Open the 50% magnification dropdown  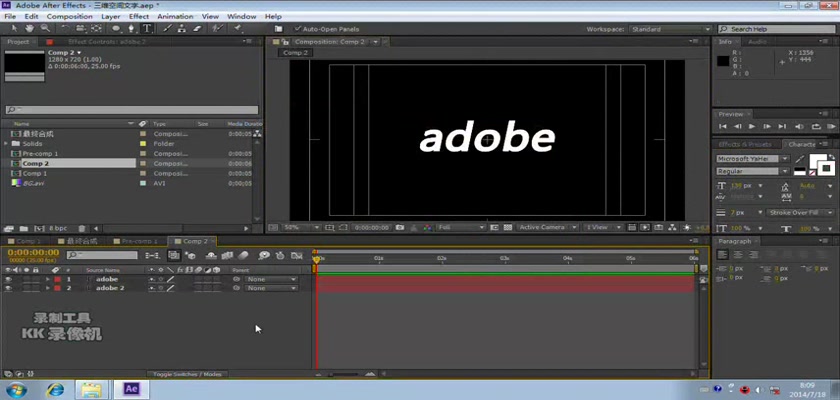pos(302,228)
